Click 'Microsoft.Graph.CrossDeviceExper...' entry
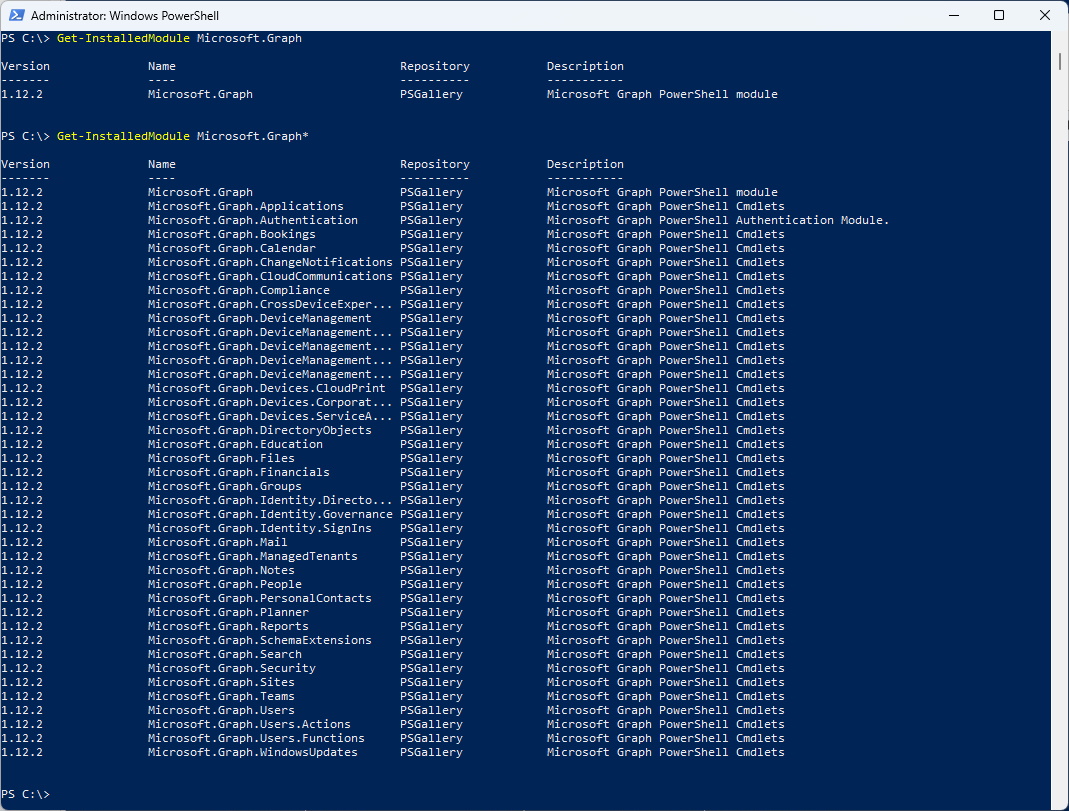The height and width of the screenshot is (811, 1069). tap(270, 304)
